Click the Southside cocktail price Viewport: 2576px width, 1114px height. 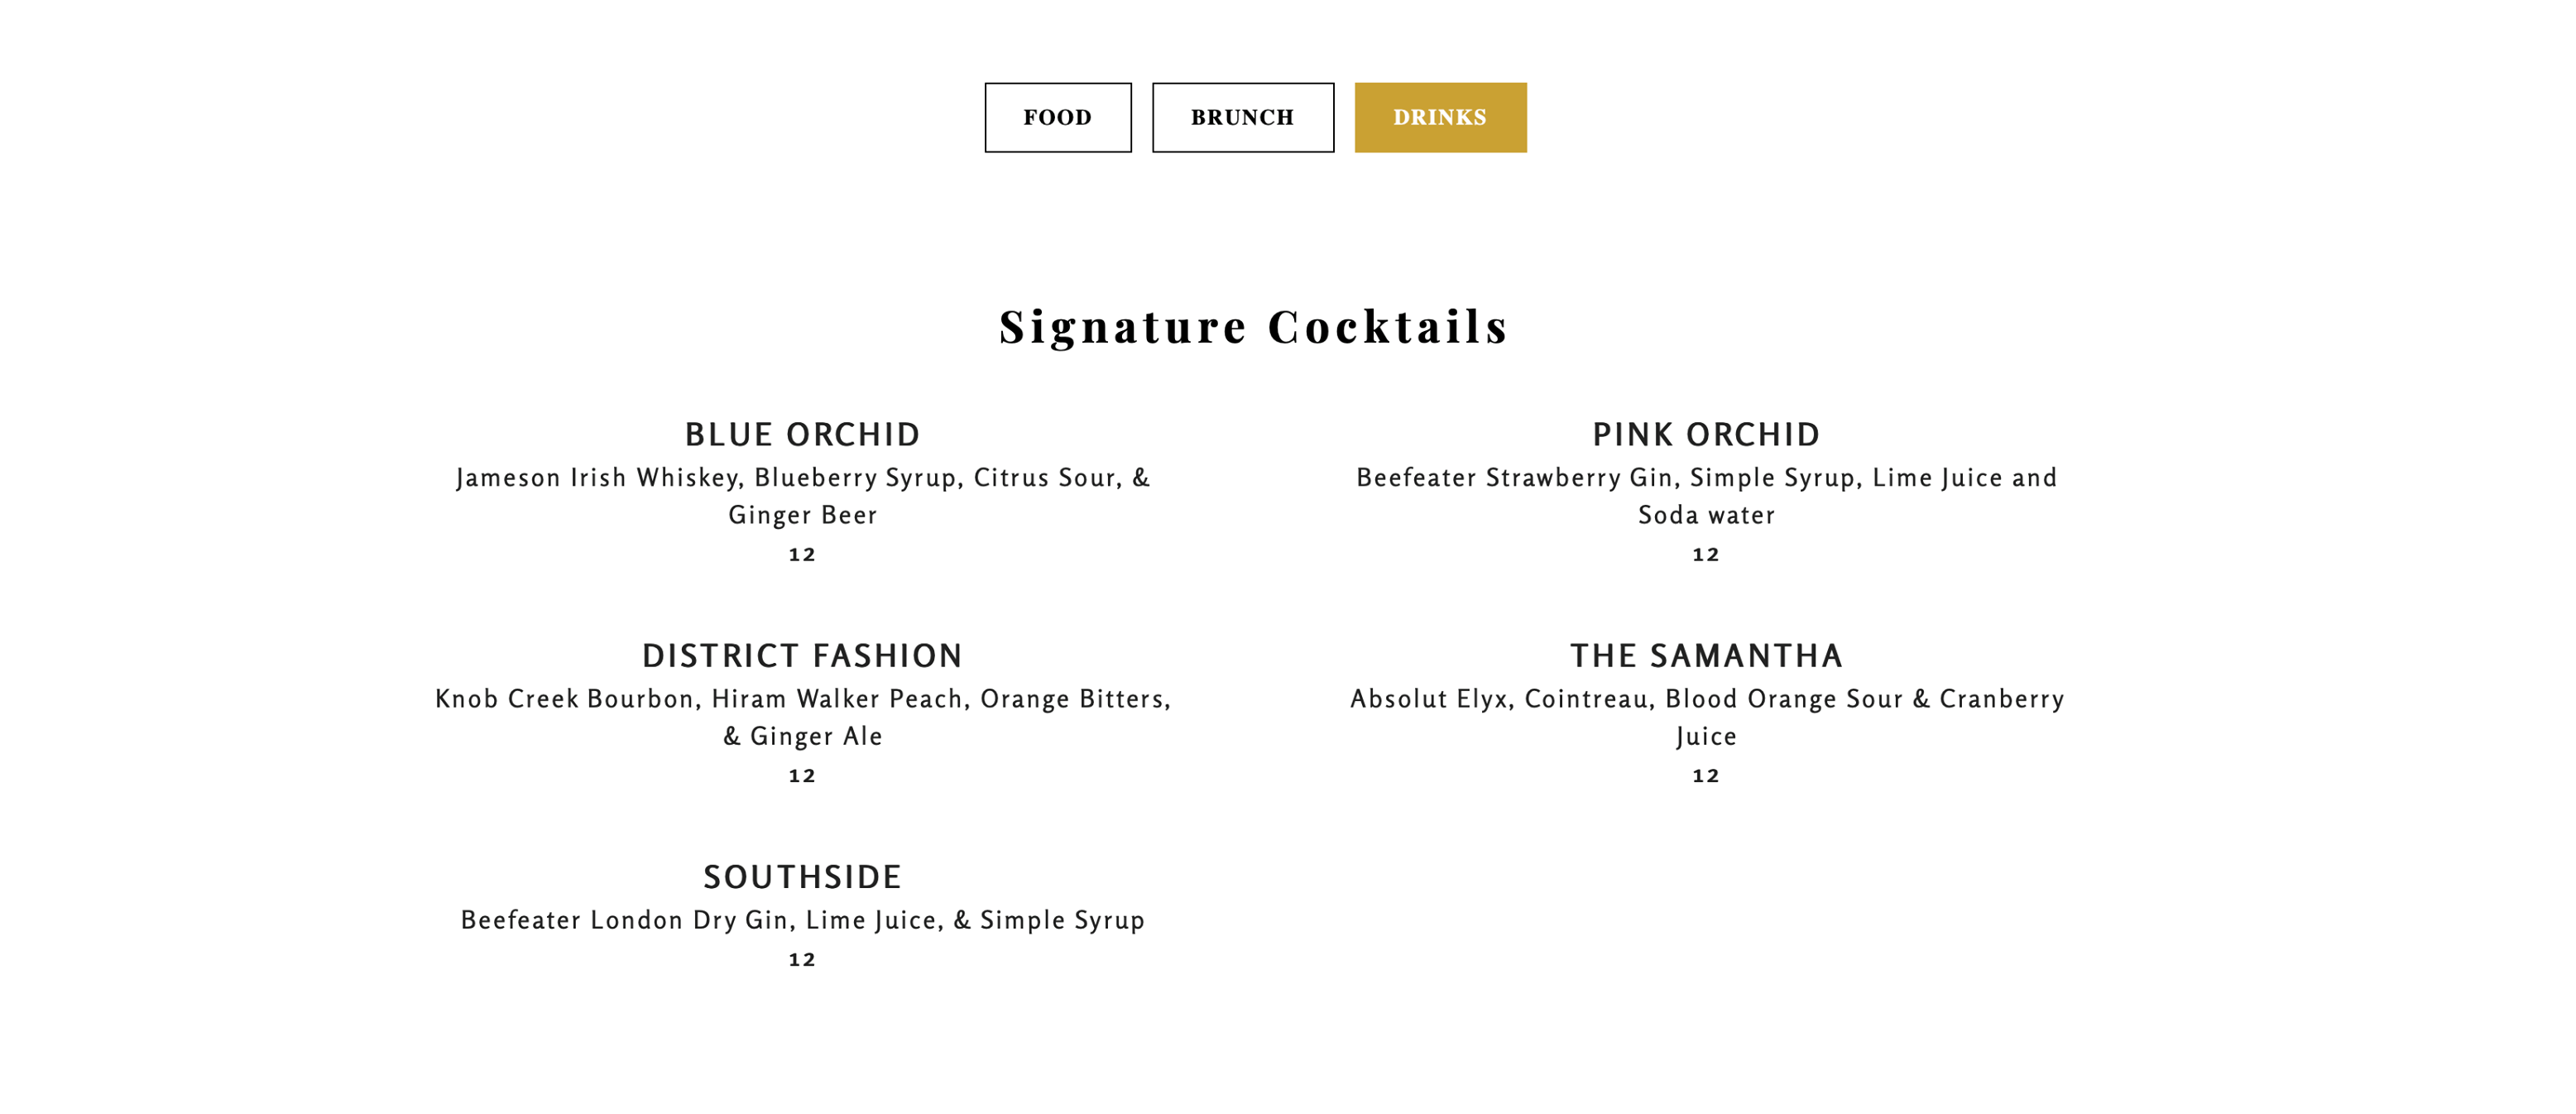802,960
